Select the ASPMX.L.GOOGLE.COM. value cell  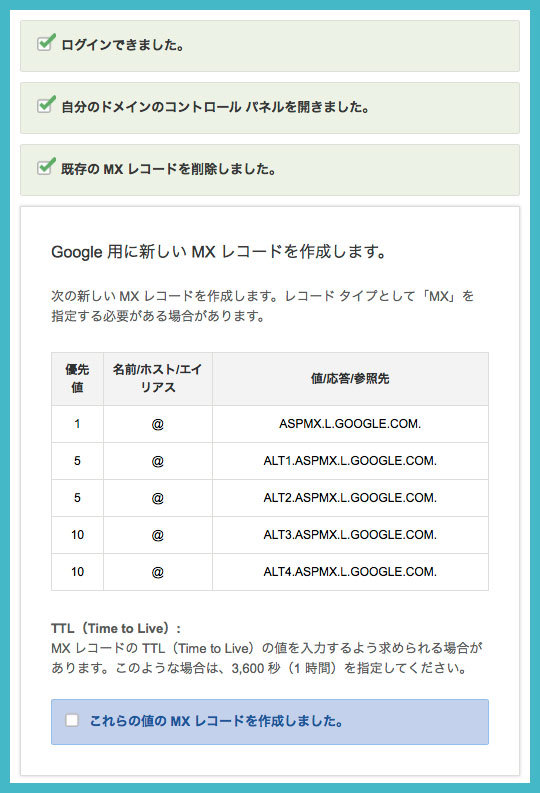pos(350,424)
